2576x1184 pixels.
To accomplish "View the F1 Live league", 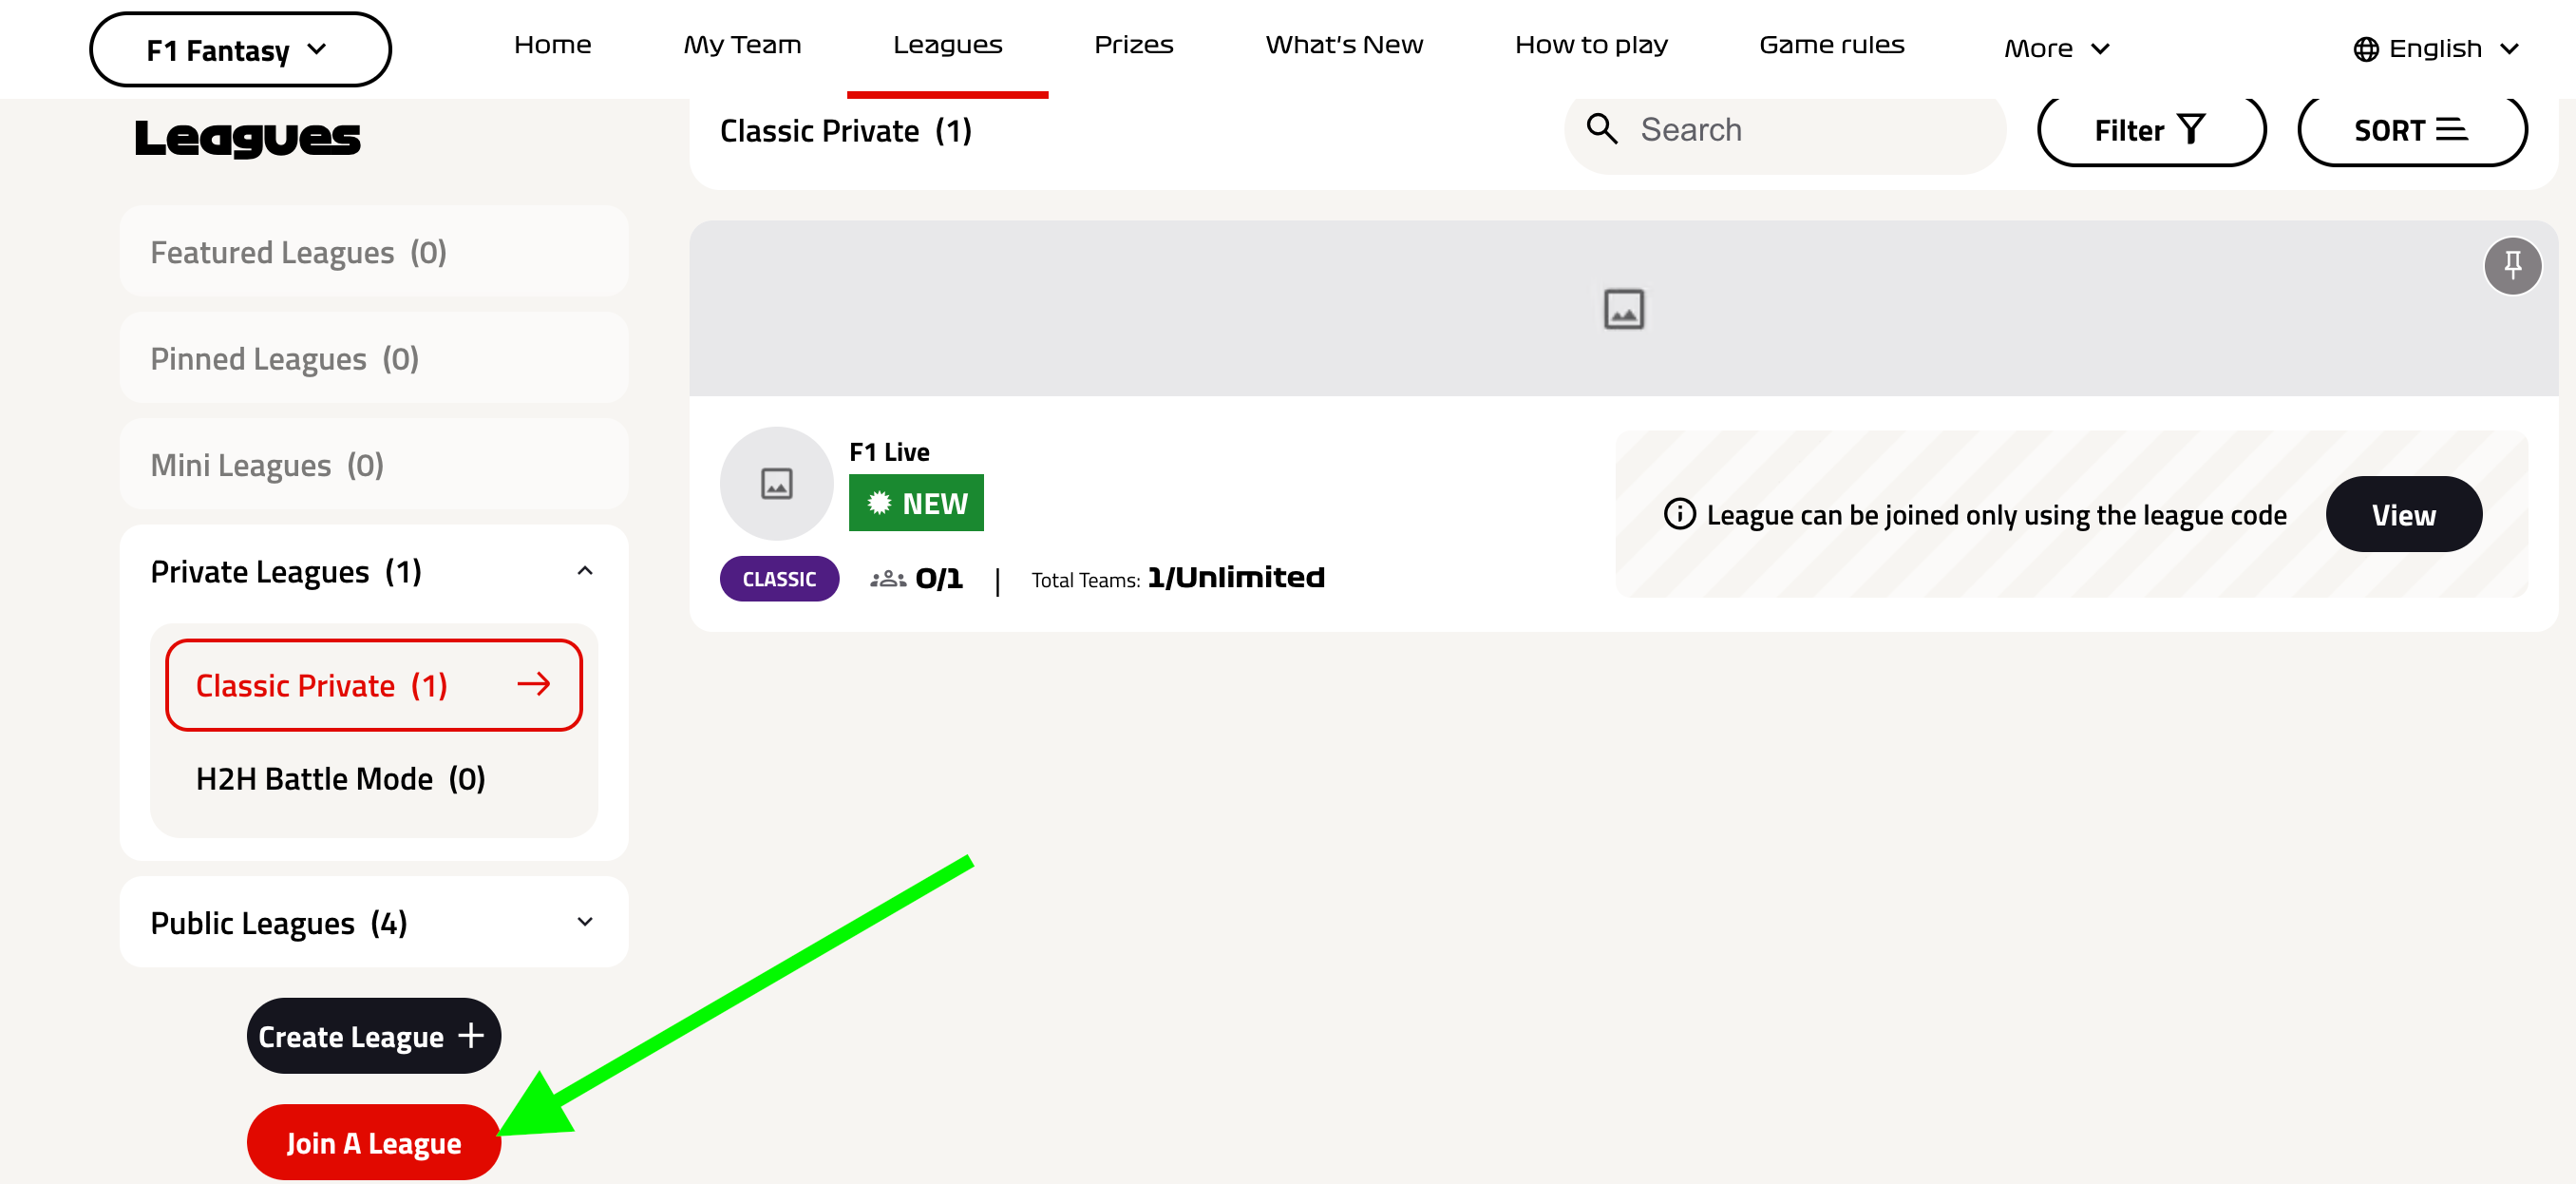I will pyautogui.click(x=2403, y=514).
